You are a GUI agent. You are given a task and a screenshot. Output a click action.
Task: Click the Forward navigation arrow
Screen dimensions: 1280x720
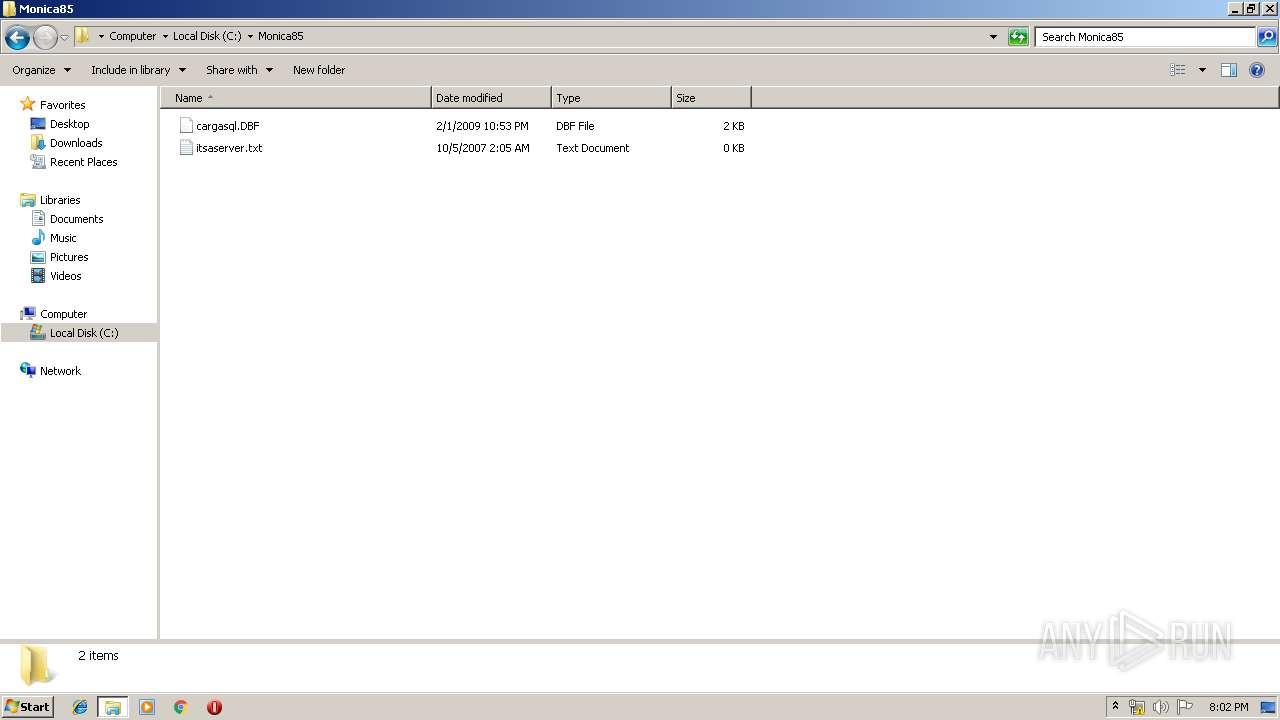click(x=45, y=38)
